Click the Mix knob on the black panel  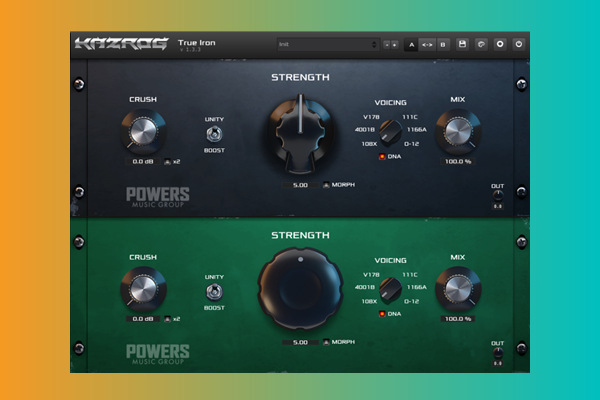tap(457, 131)
